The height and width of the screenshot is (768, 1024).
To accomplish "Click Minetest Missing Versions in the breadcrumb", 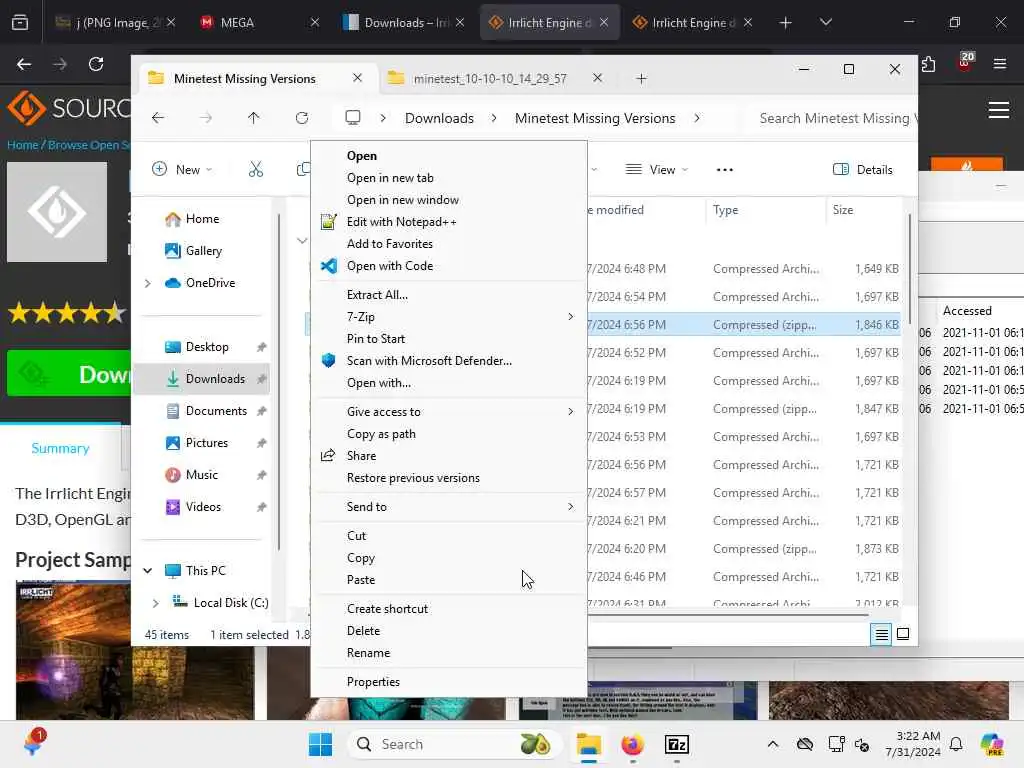I will 595,118.
